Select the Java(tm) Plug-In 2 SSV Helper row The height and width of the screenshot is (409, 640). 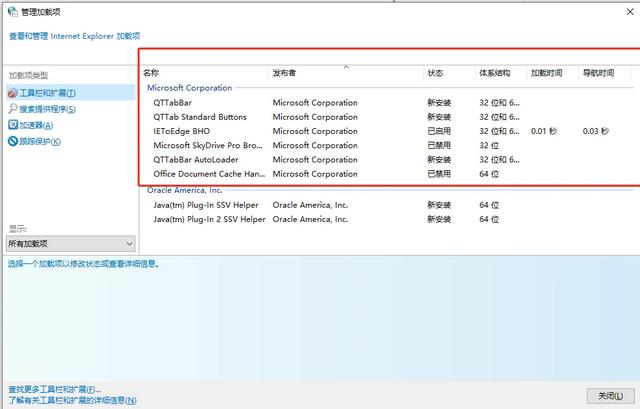[388, 219]
